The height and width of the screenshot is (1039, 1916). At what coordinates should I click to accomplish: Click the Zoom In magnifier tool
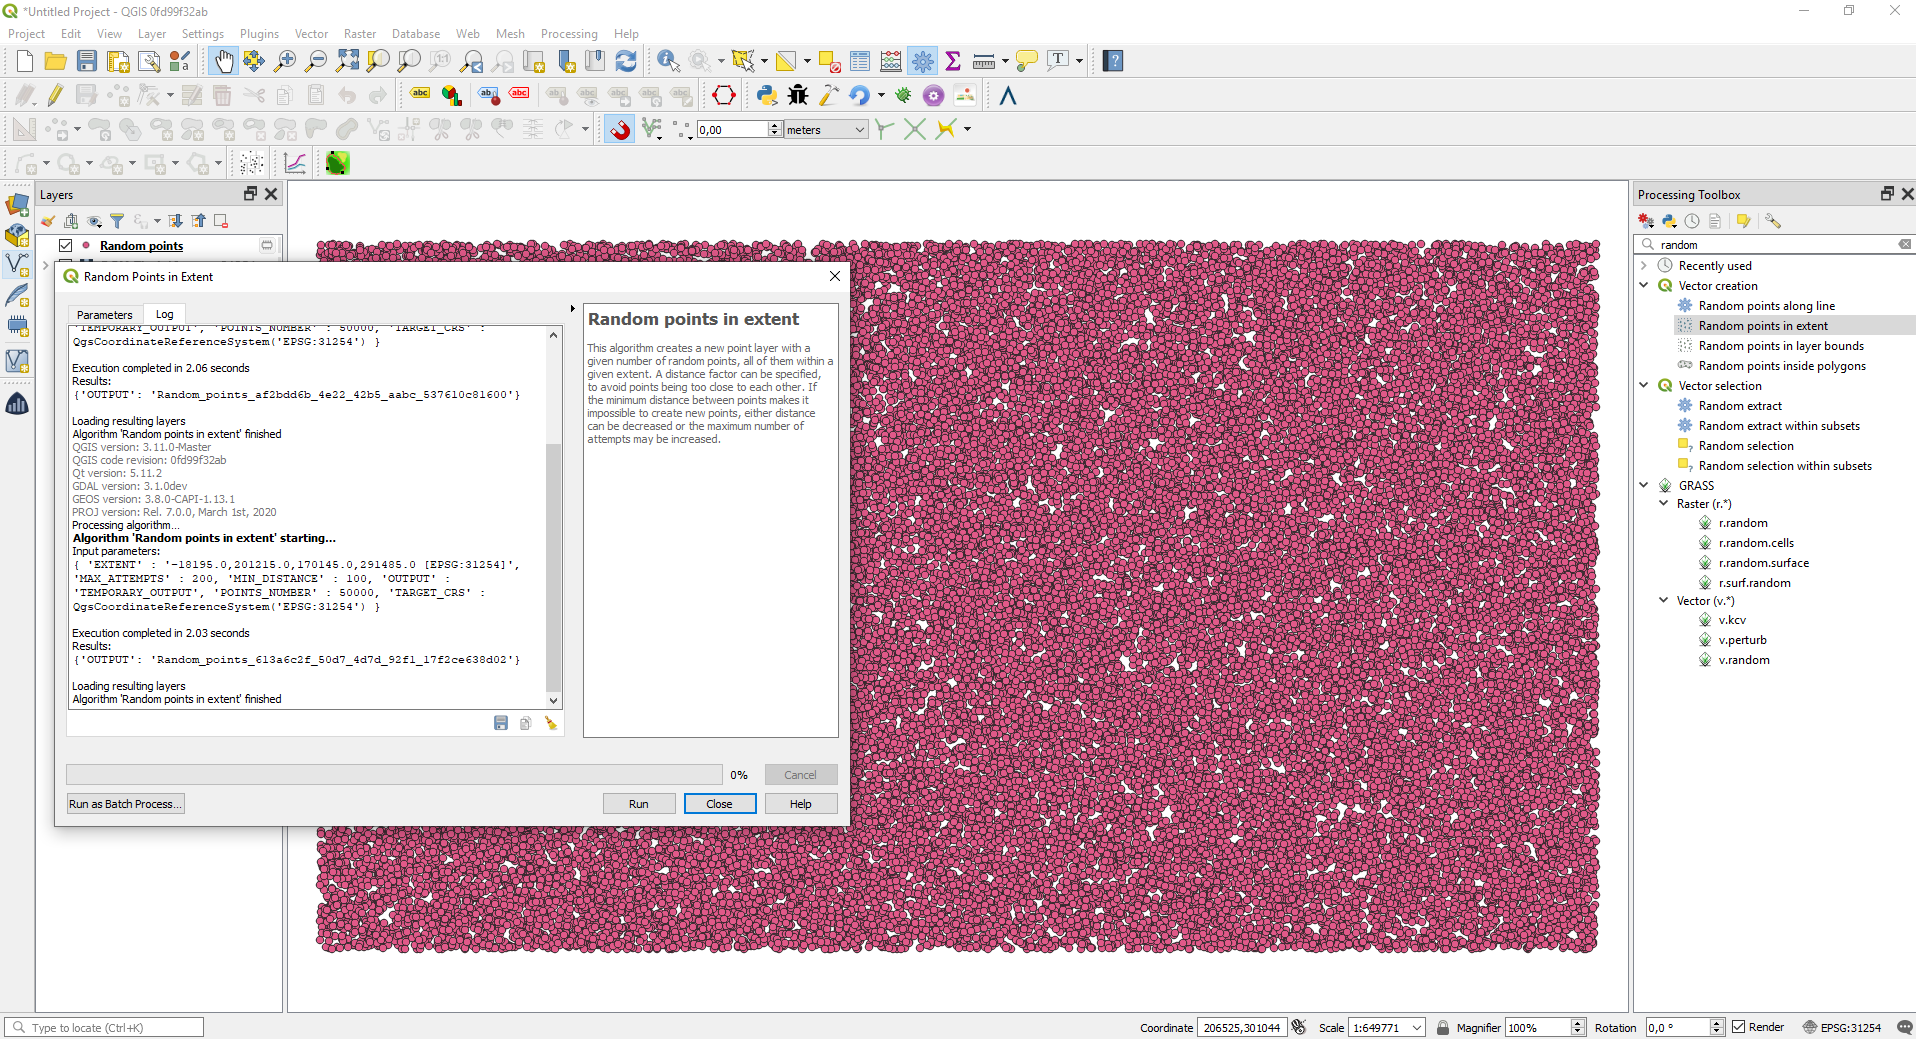tap(285, 61)
